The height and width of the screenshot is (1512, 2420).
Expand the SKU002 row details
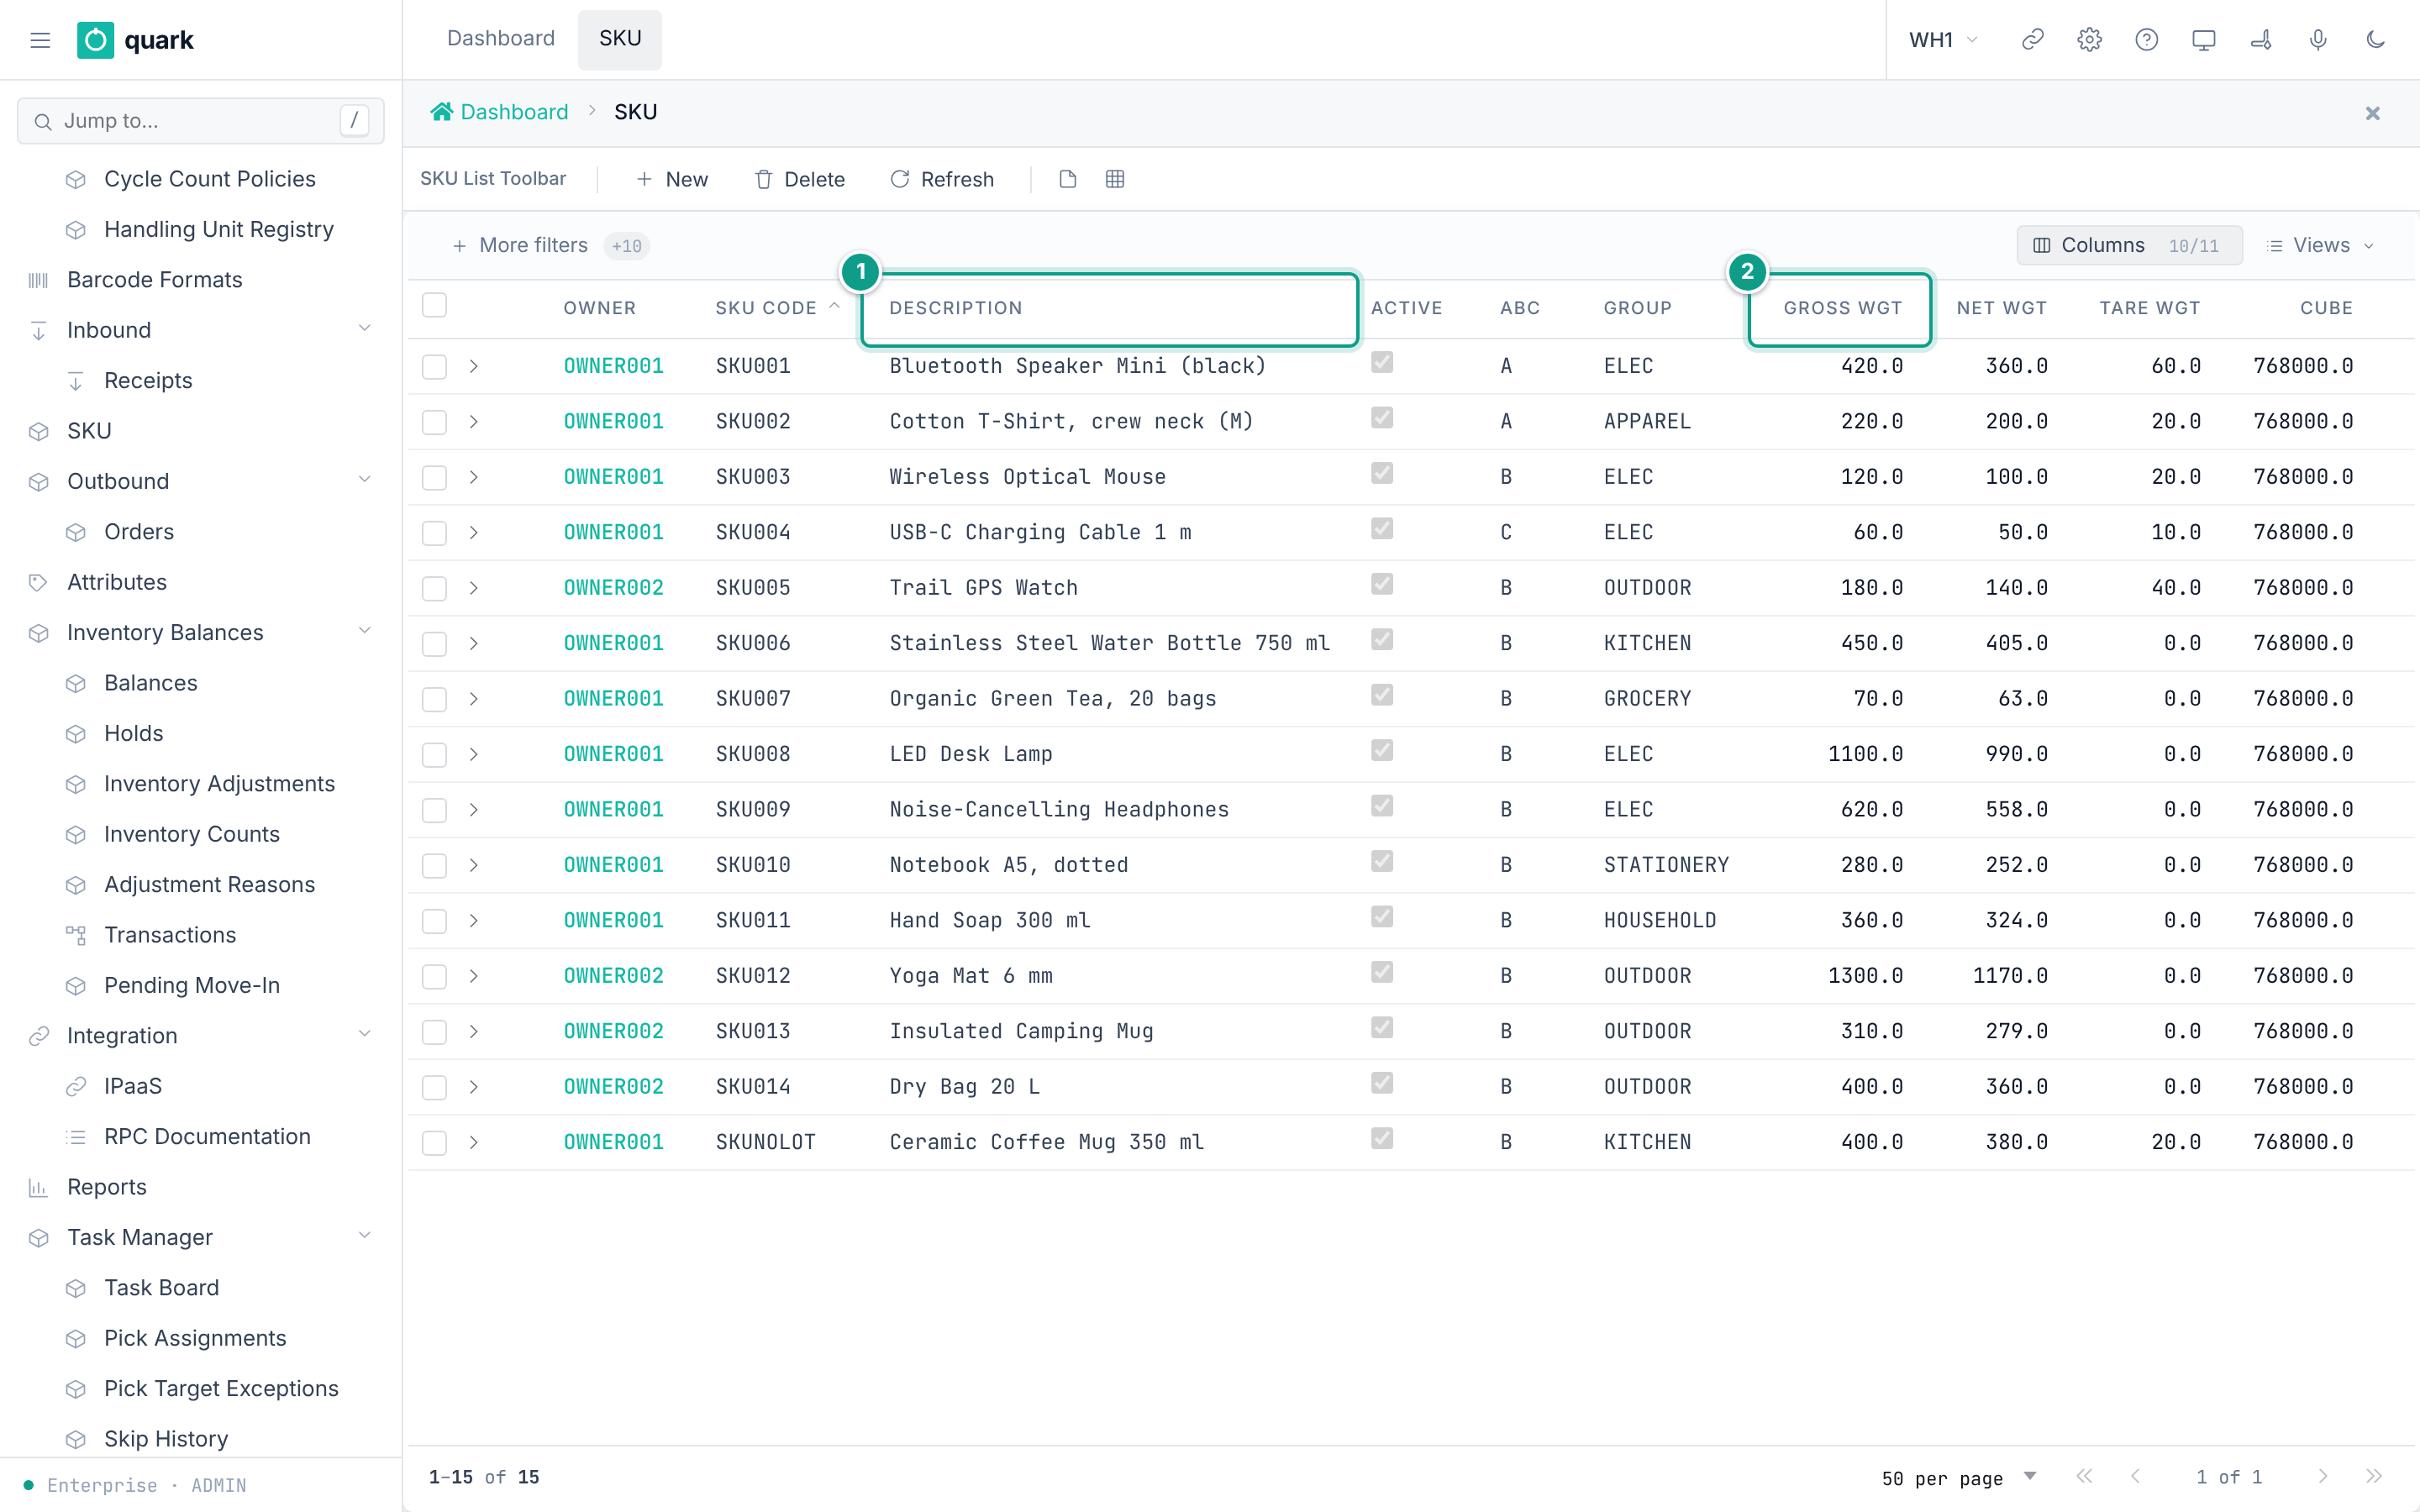474,422
